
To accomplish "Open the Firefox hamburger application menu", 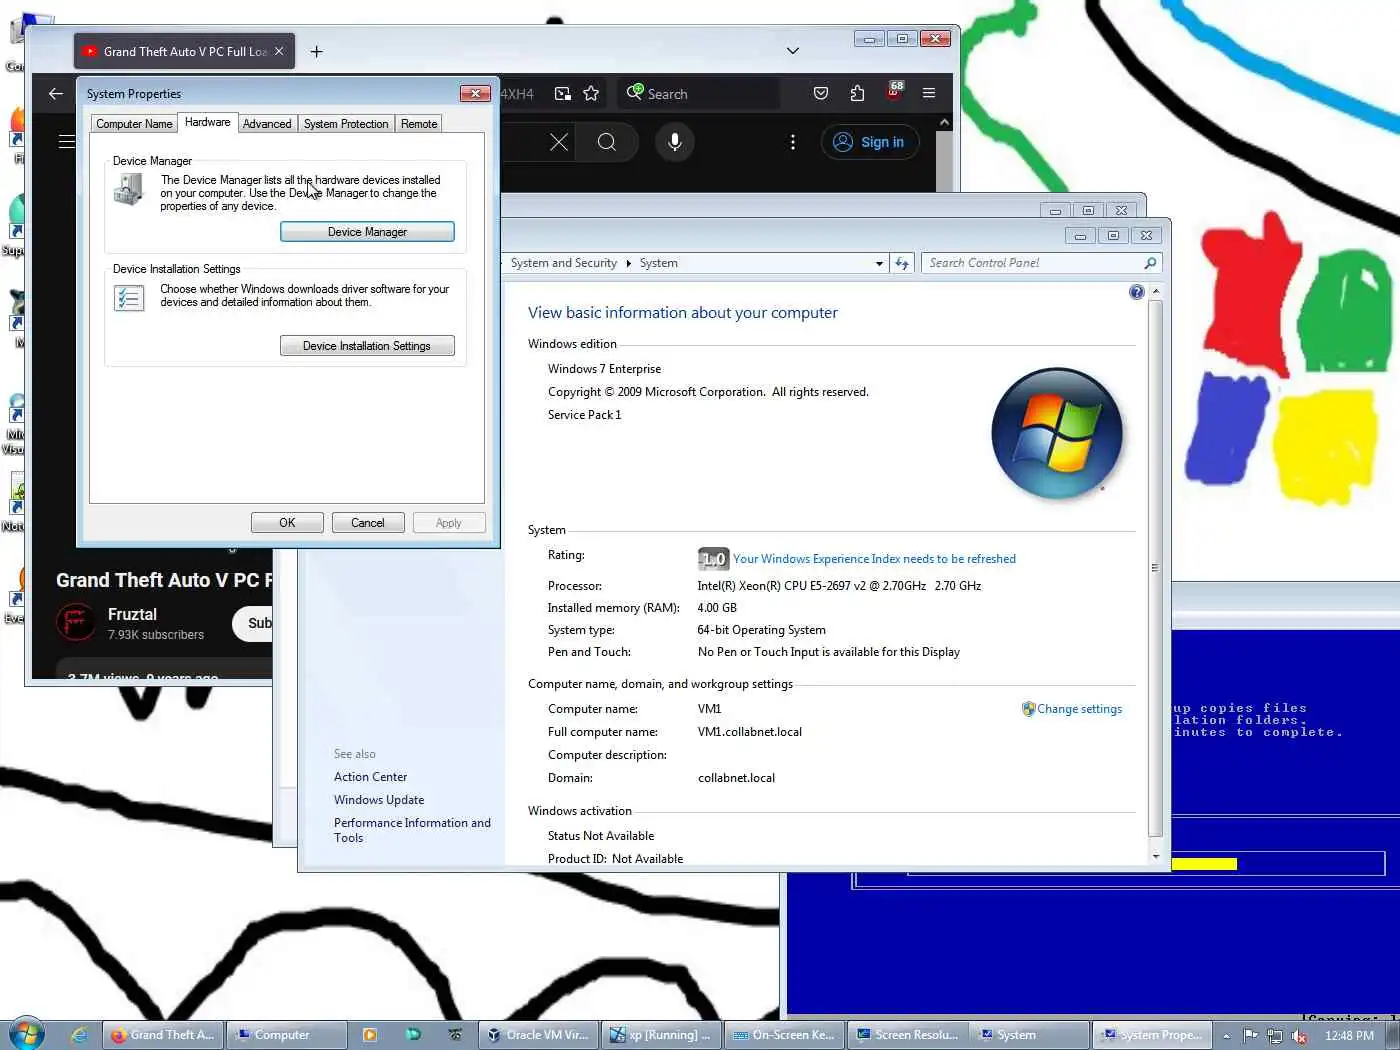I will click(x=929, y=93).
